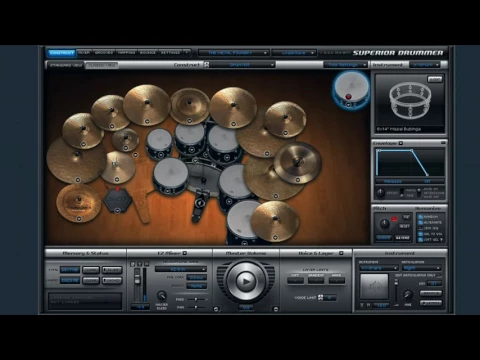Open the EZ Mixer title menu square
This screenshot has width=480, height=360.
[185, 253]
